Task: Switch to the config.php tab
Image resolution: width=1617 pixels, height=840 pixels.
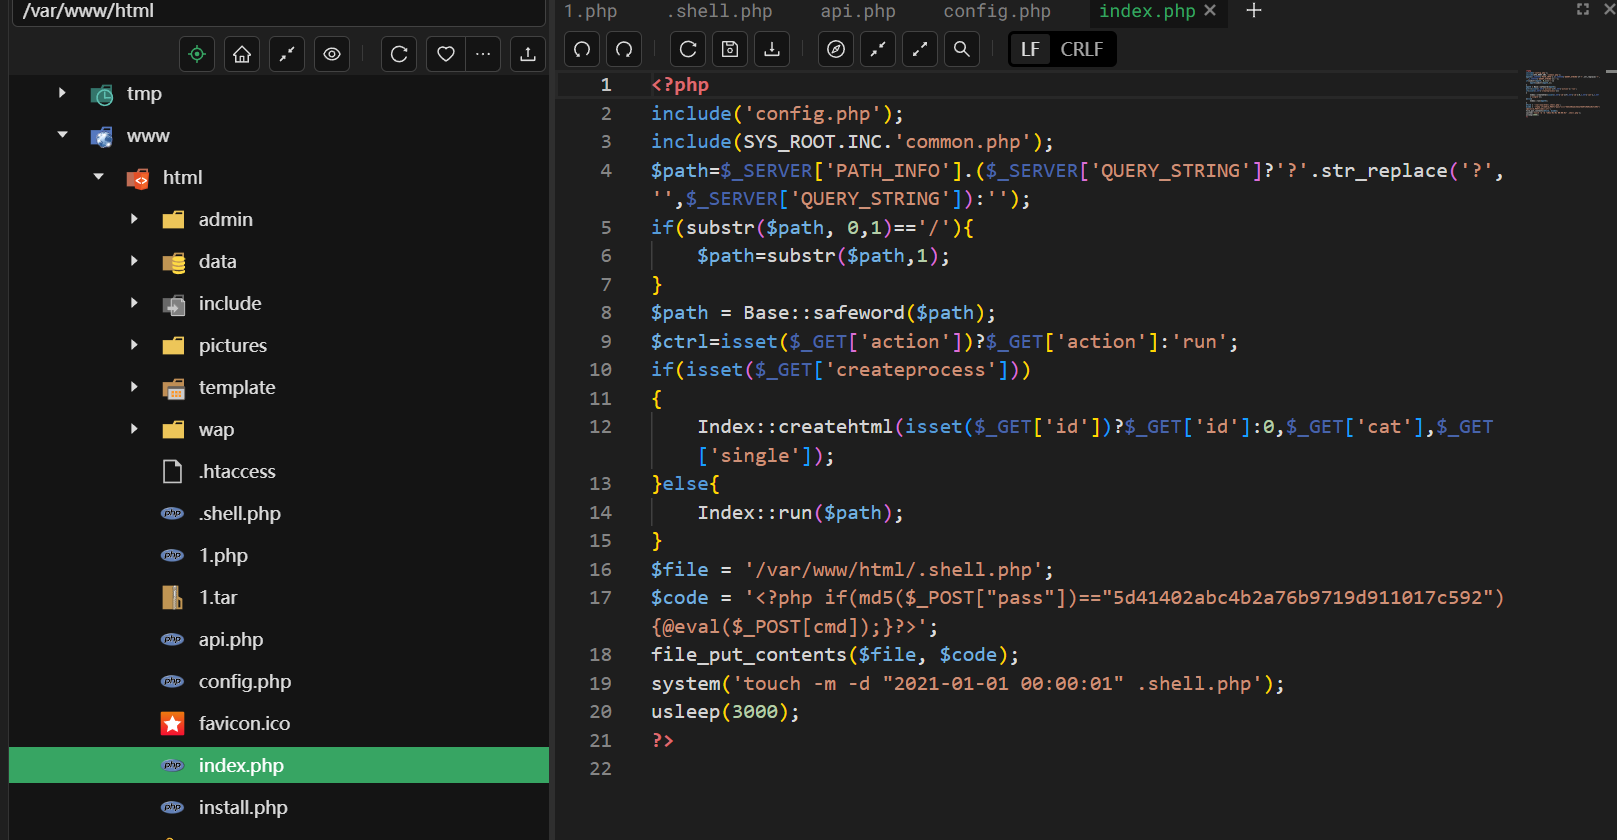Action: pyautogui.click(x=997, y=11)
